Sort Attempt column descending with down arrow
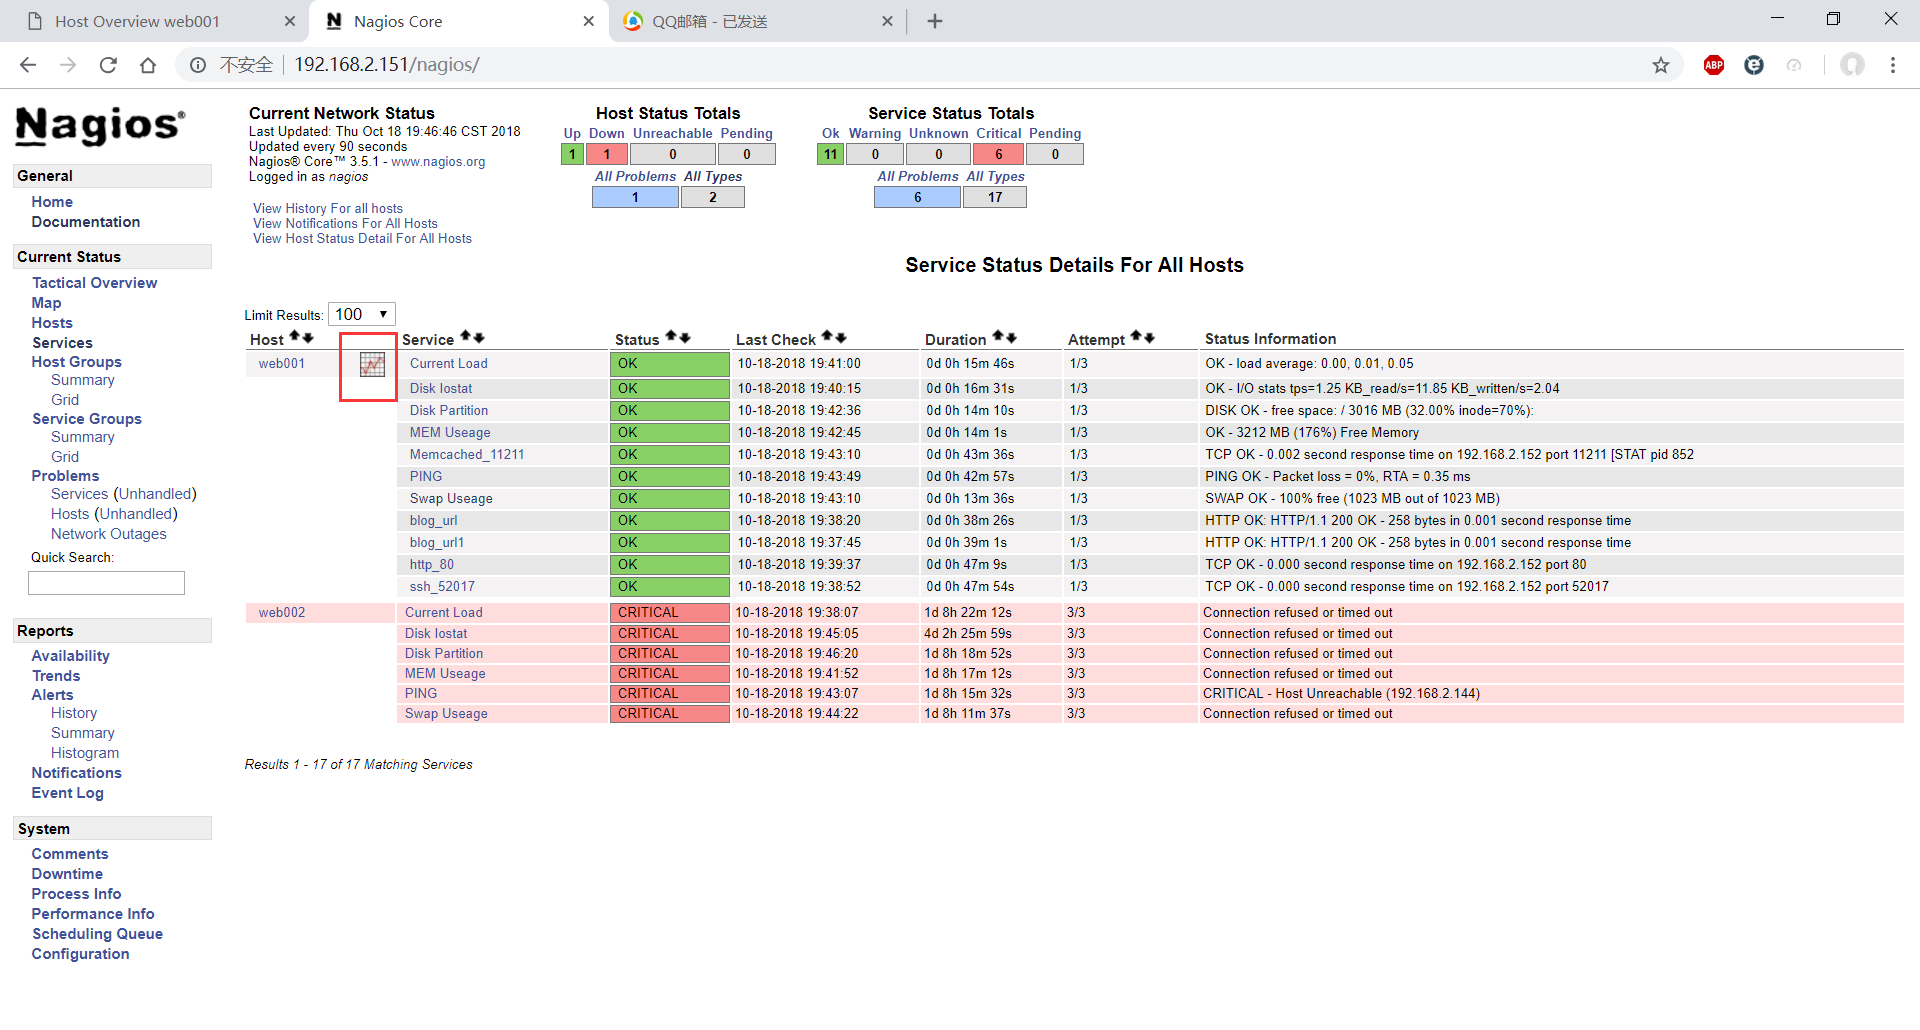 click(x=1149, y=338)
